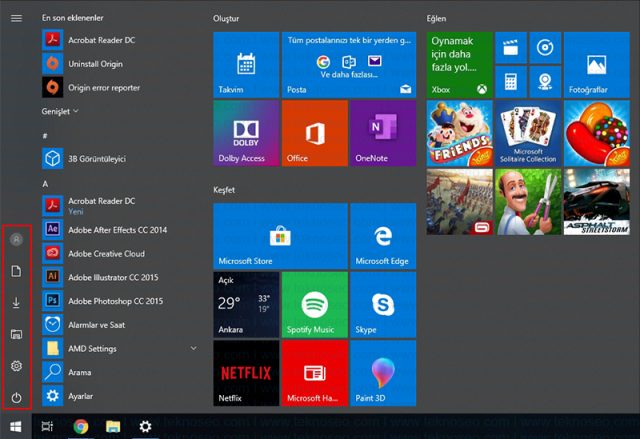Viewport: 640px width, 439px height.
Task: Open File Explorer icon in the Start sidebar
Action: tap(16, 334)
